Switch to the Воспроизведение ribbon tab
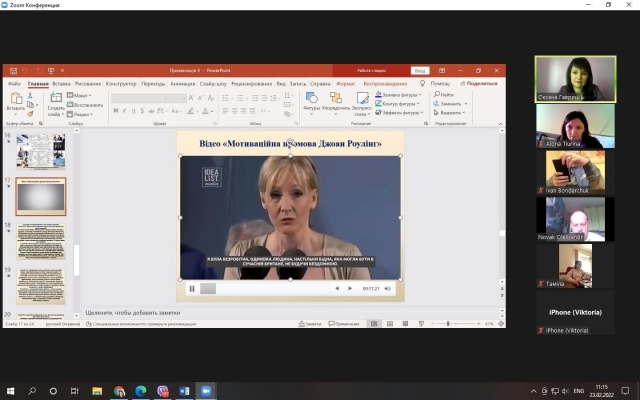 (385, 84)
